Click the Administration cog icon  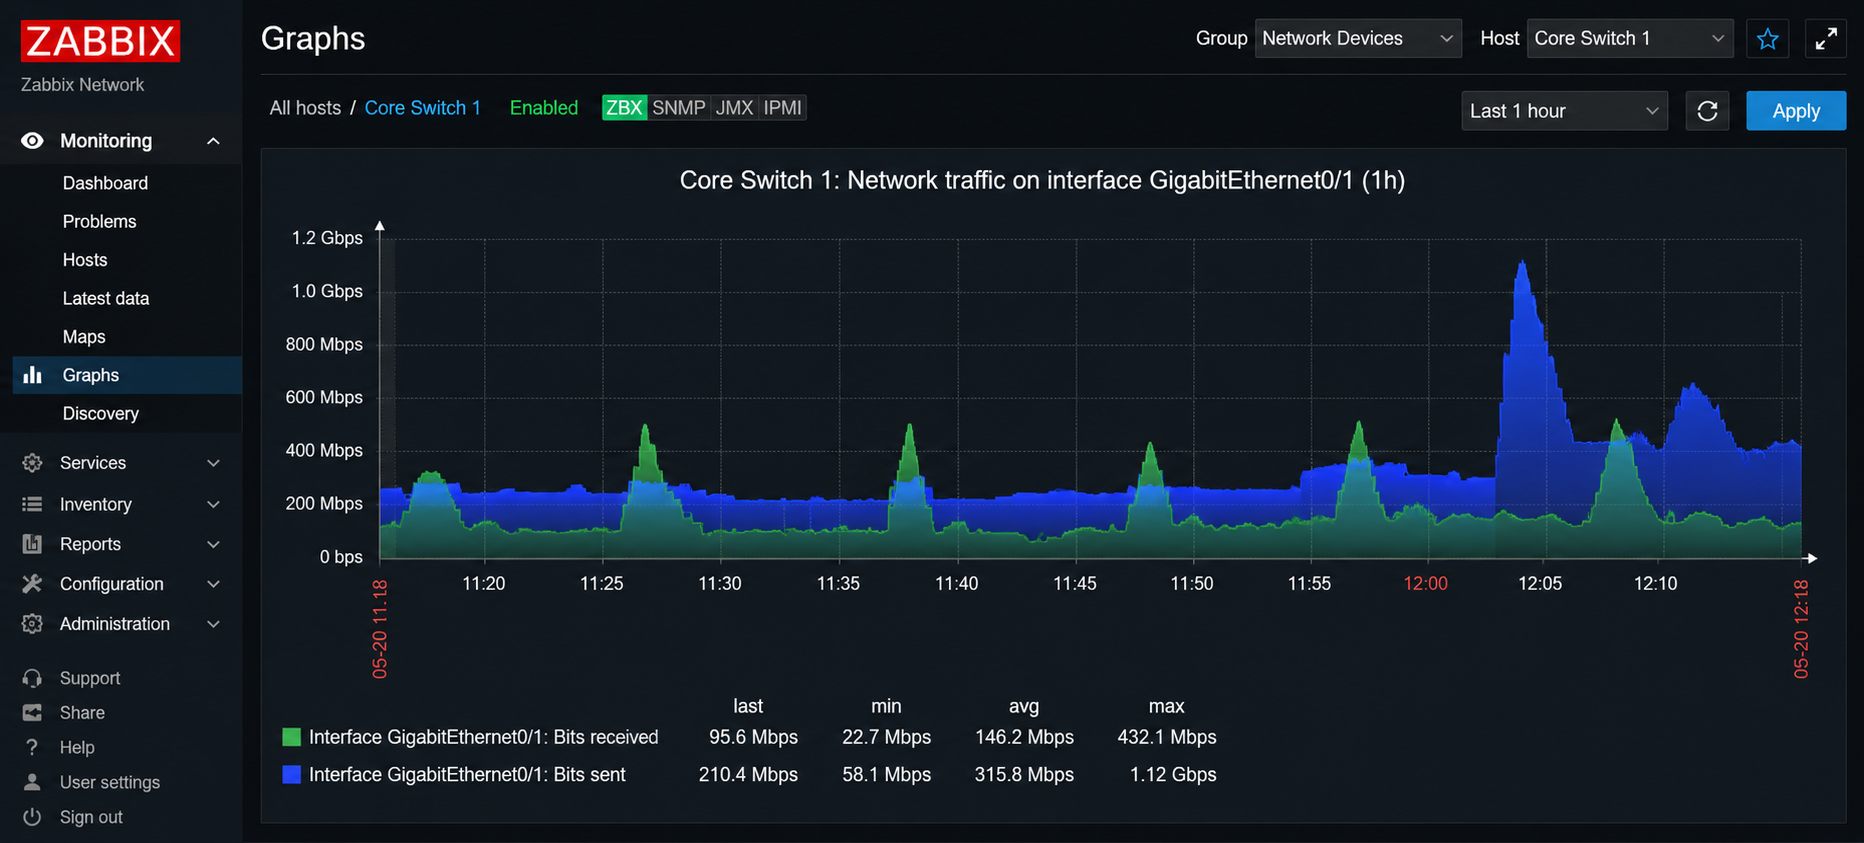(x=32, y=624)
